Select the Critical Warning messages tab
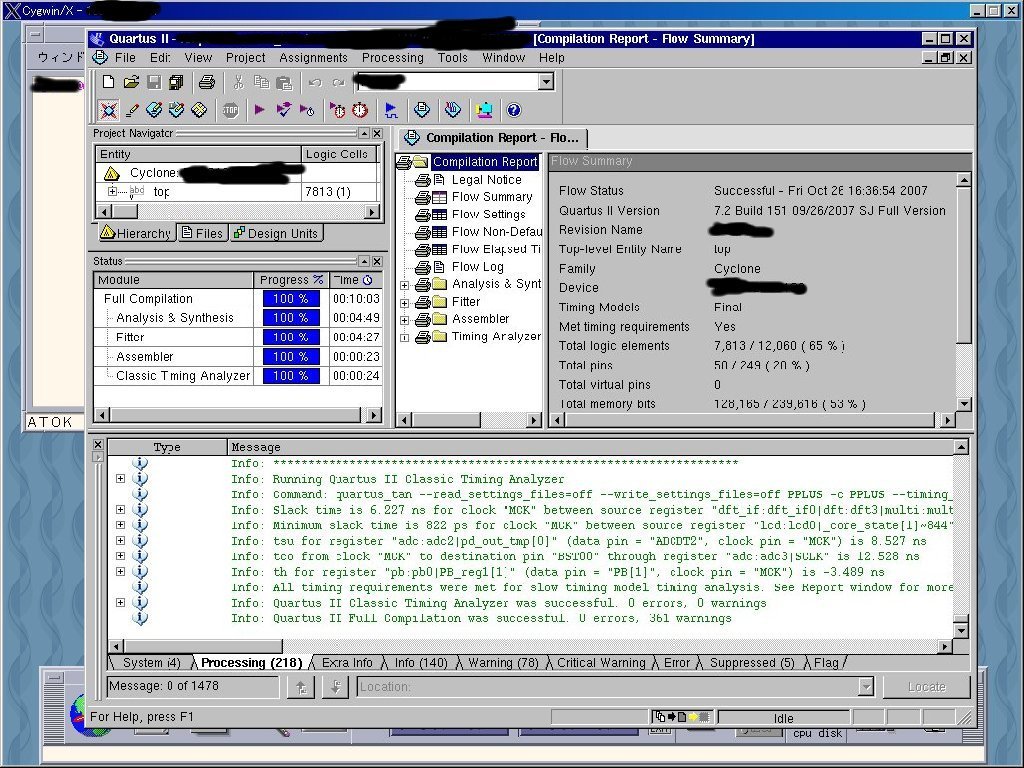The width and height of the screenshot is (1024, 768). [601, 662]
